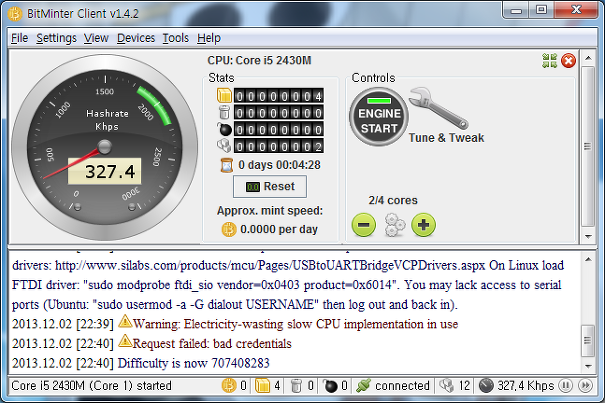Click the work units cubes icon in Stats
Screen dimensions: 605x403
tap(224, 146)
